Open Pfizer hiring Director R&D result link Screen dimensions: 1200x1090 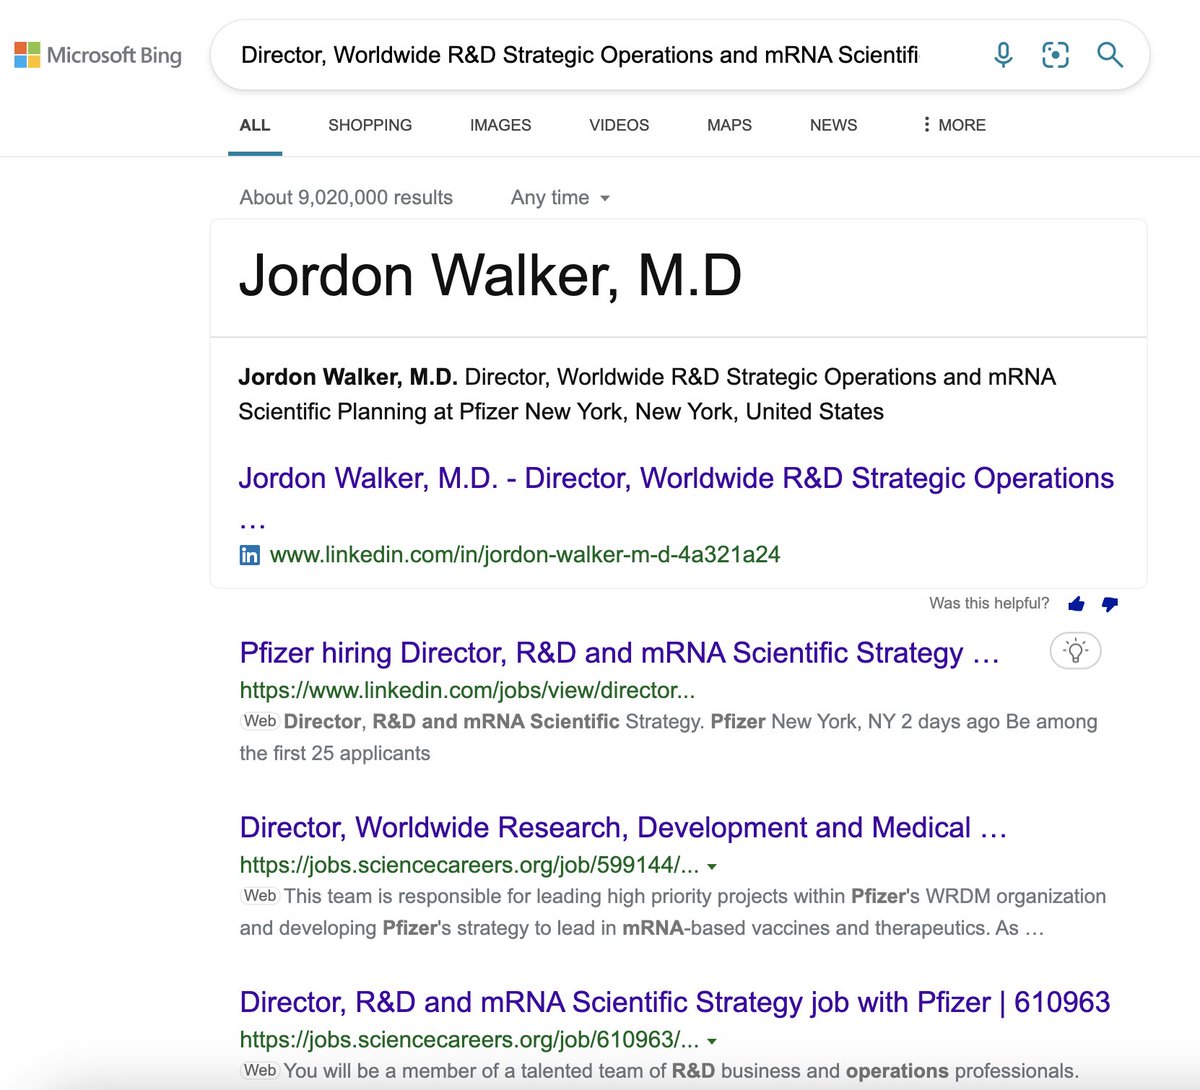pos(619,653)
